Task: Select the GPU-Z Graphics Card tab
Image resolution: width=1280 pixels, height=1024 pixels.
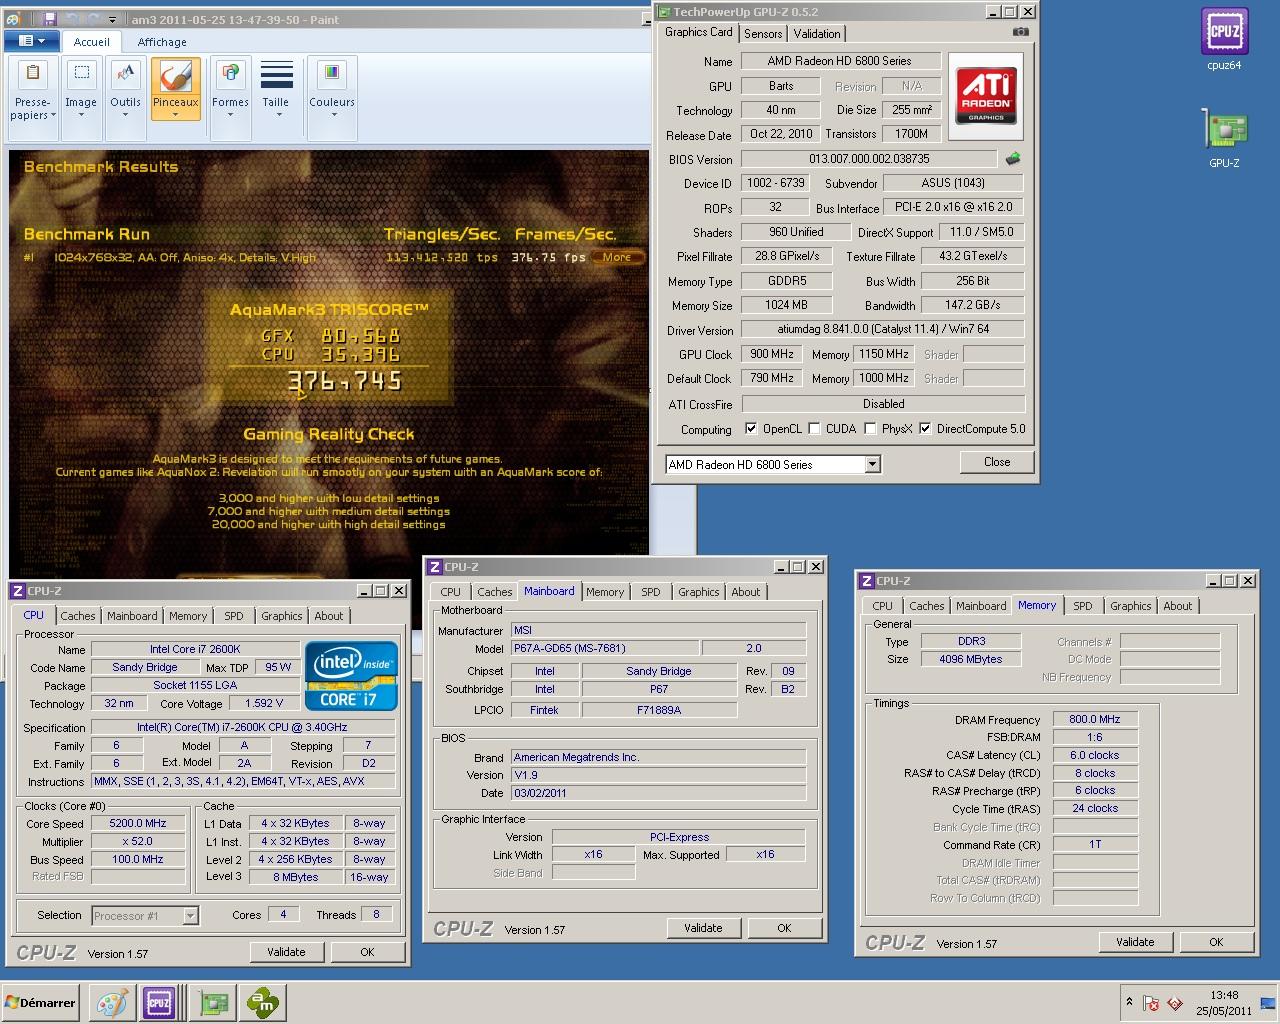Action: point(699,32)
